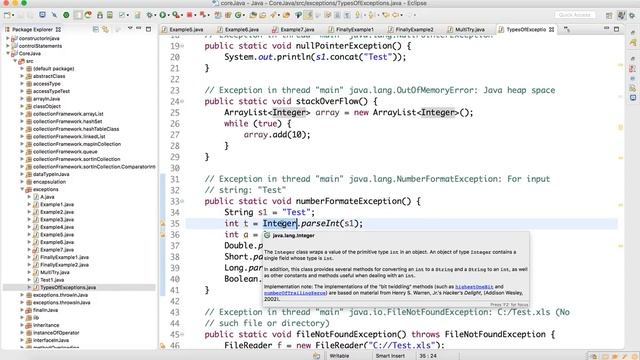
Task: Expand the MultiTry.java file node
Action: pos(30,272)
